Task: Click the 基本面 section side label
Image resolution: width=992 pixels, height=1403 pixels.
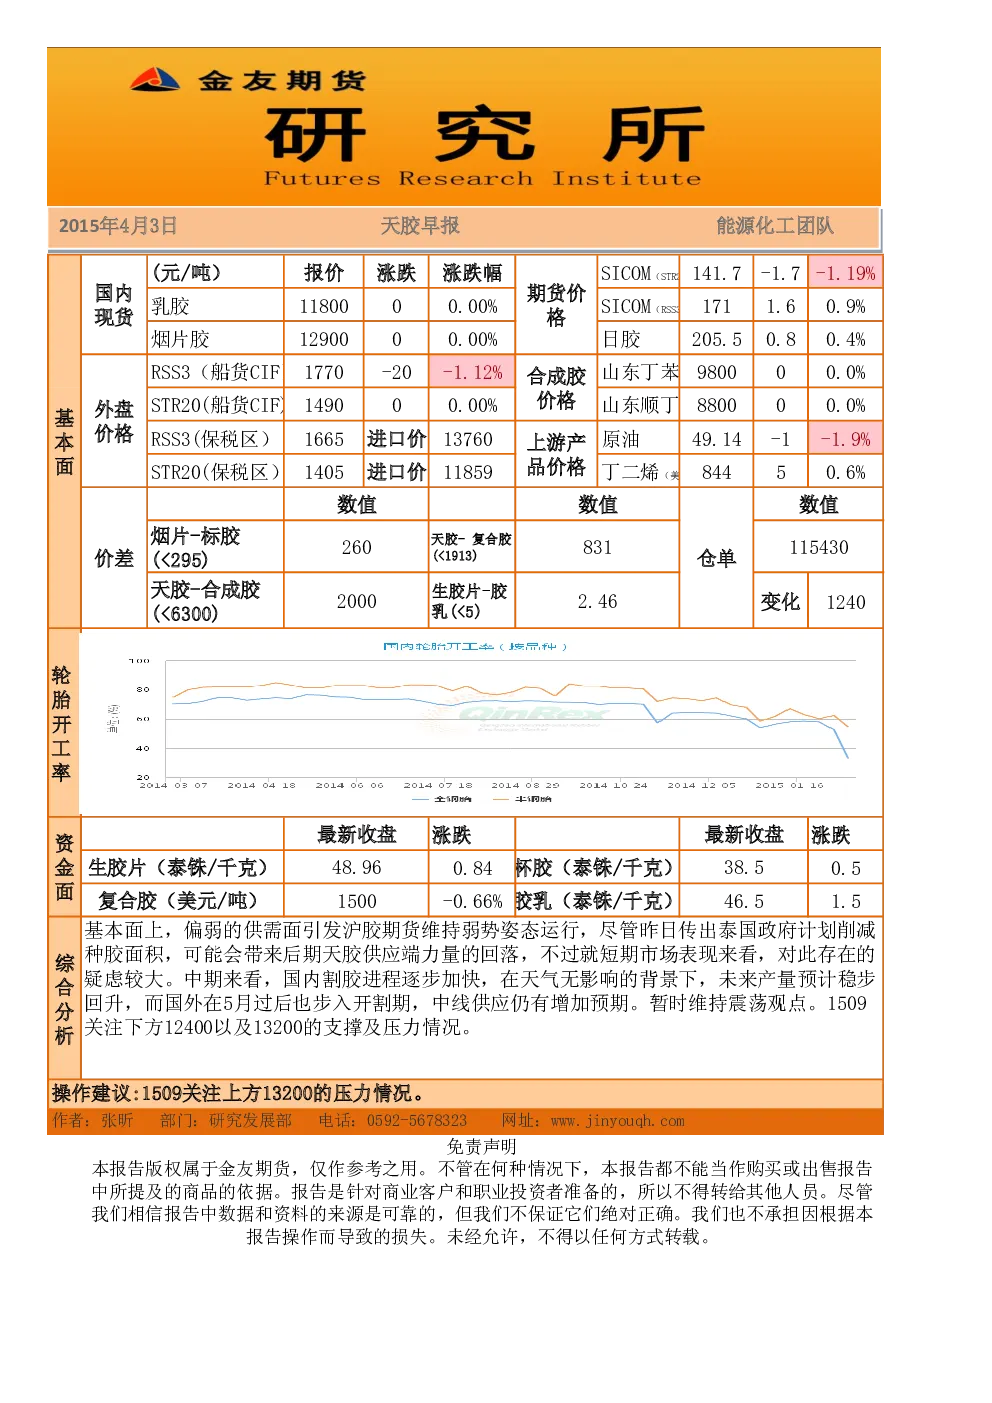Action: click(x=65, y=441)
